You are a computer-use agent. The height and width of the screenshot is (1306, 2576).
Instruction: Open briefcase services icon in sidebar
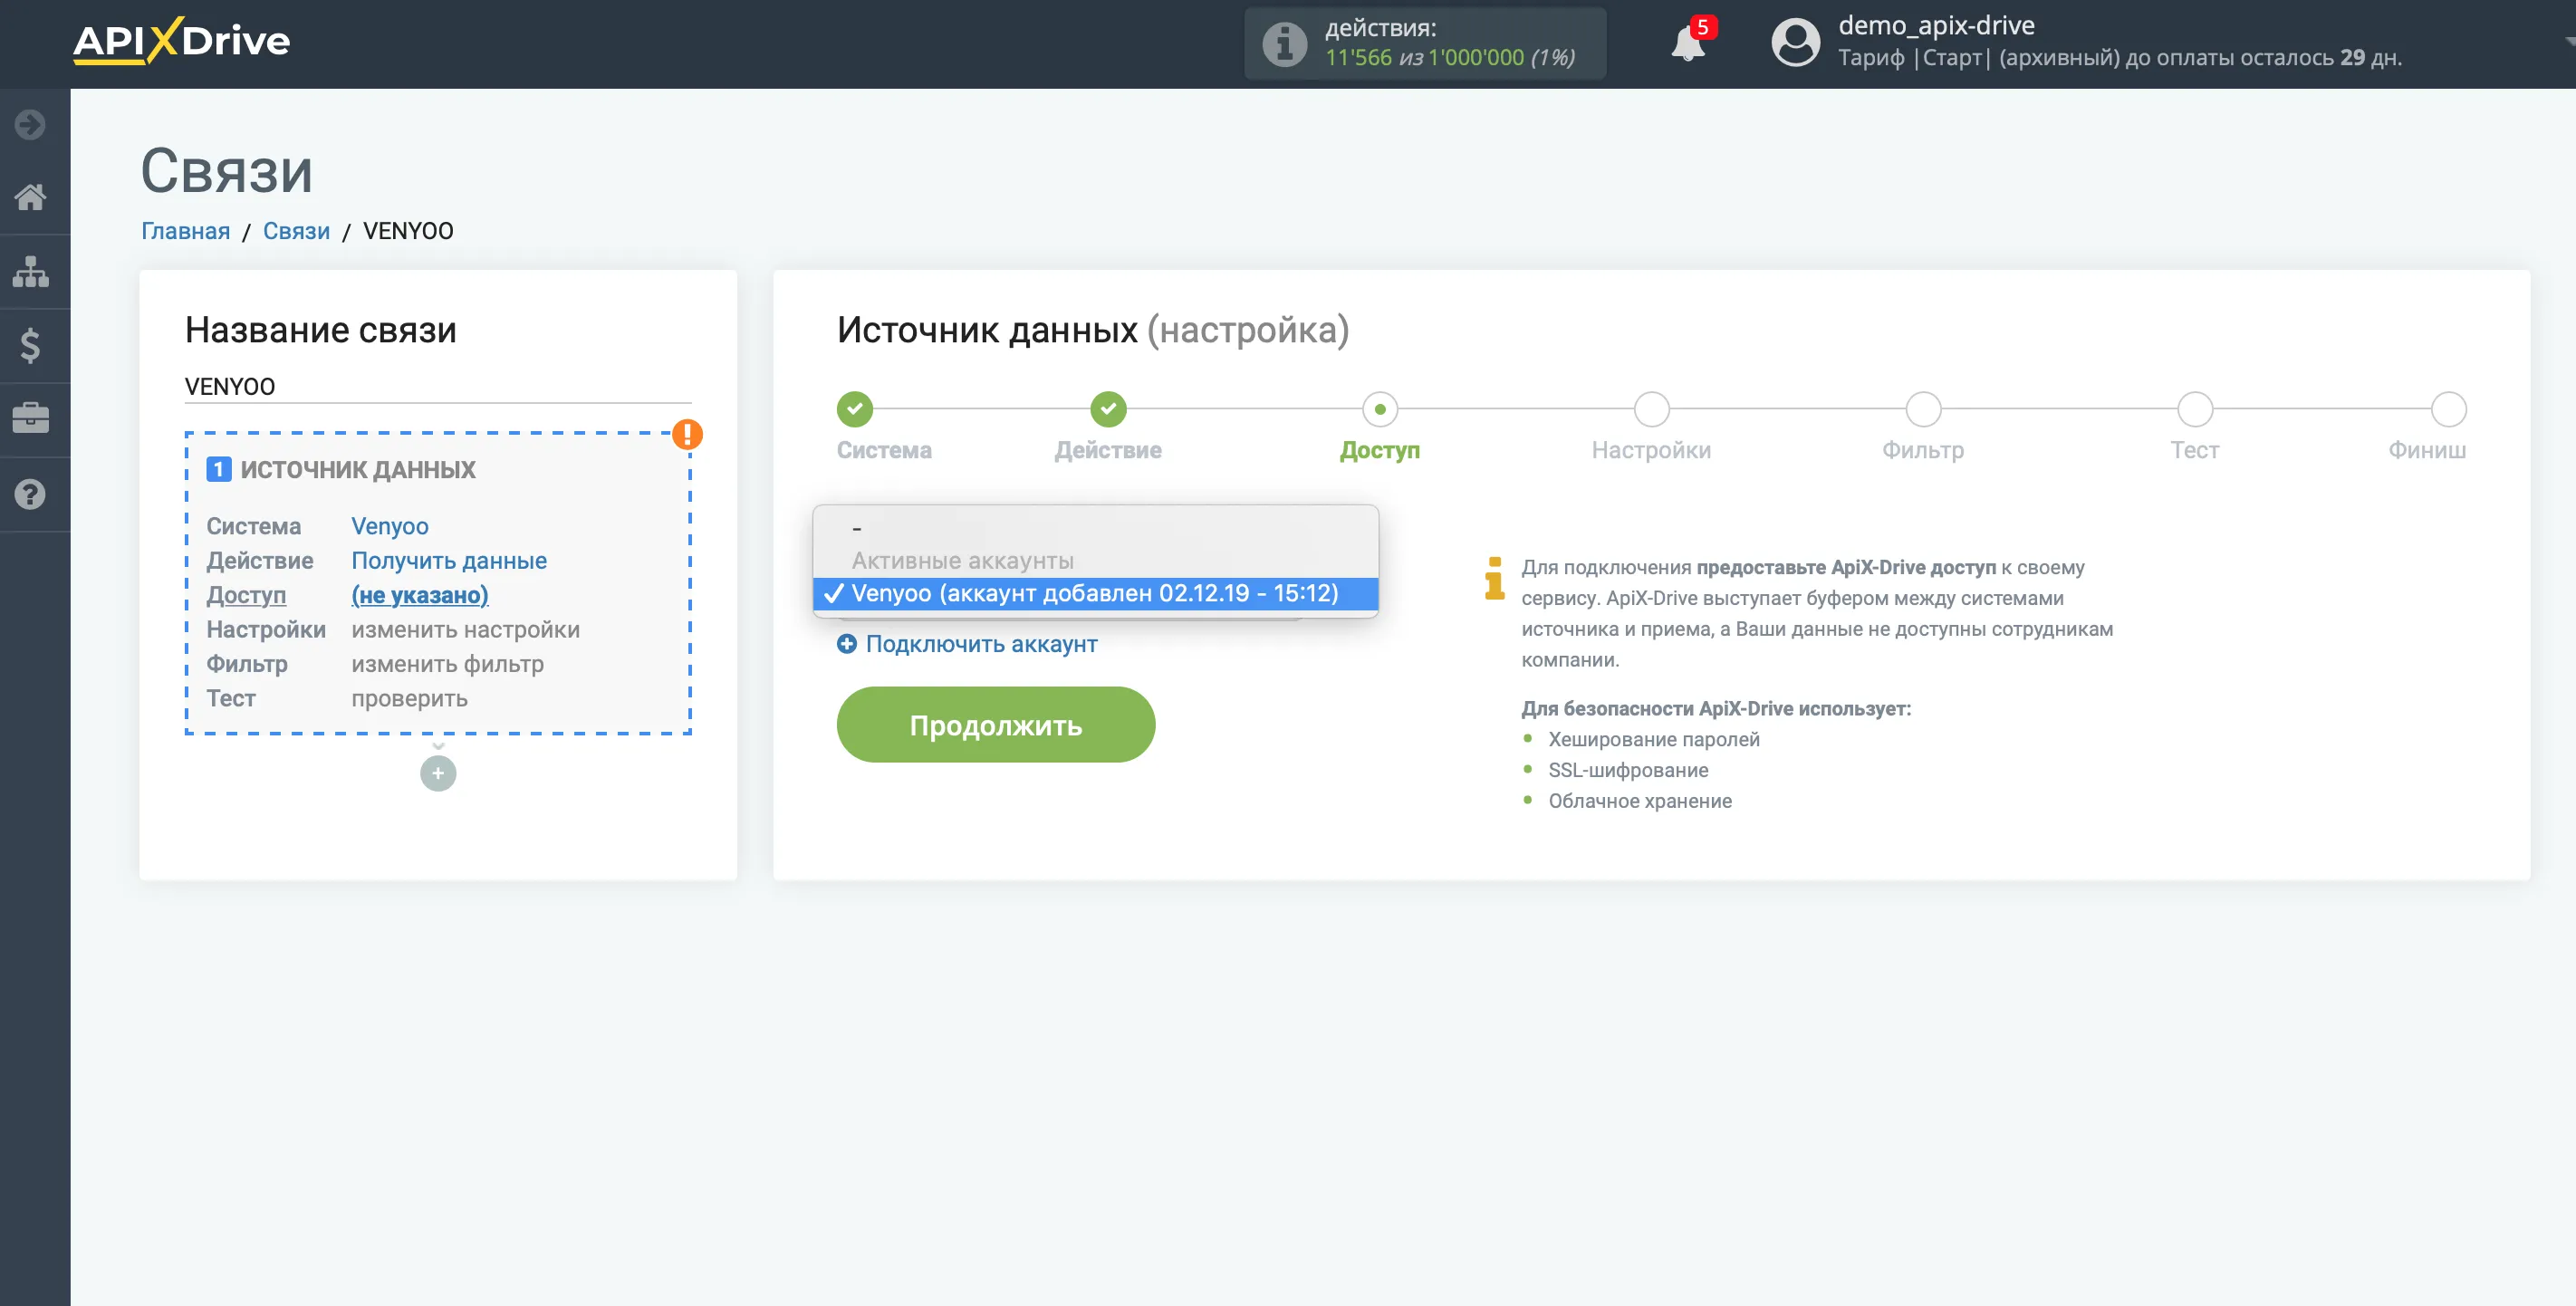(30, 418)
